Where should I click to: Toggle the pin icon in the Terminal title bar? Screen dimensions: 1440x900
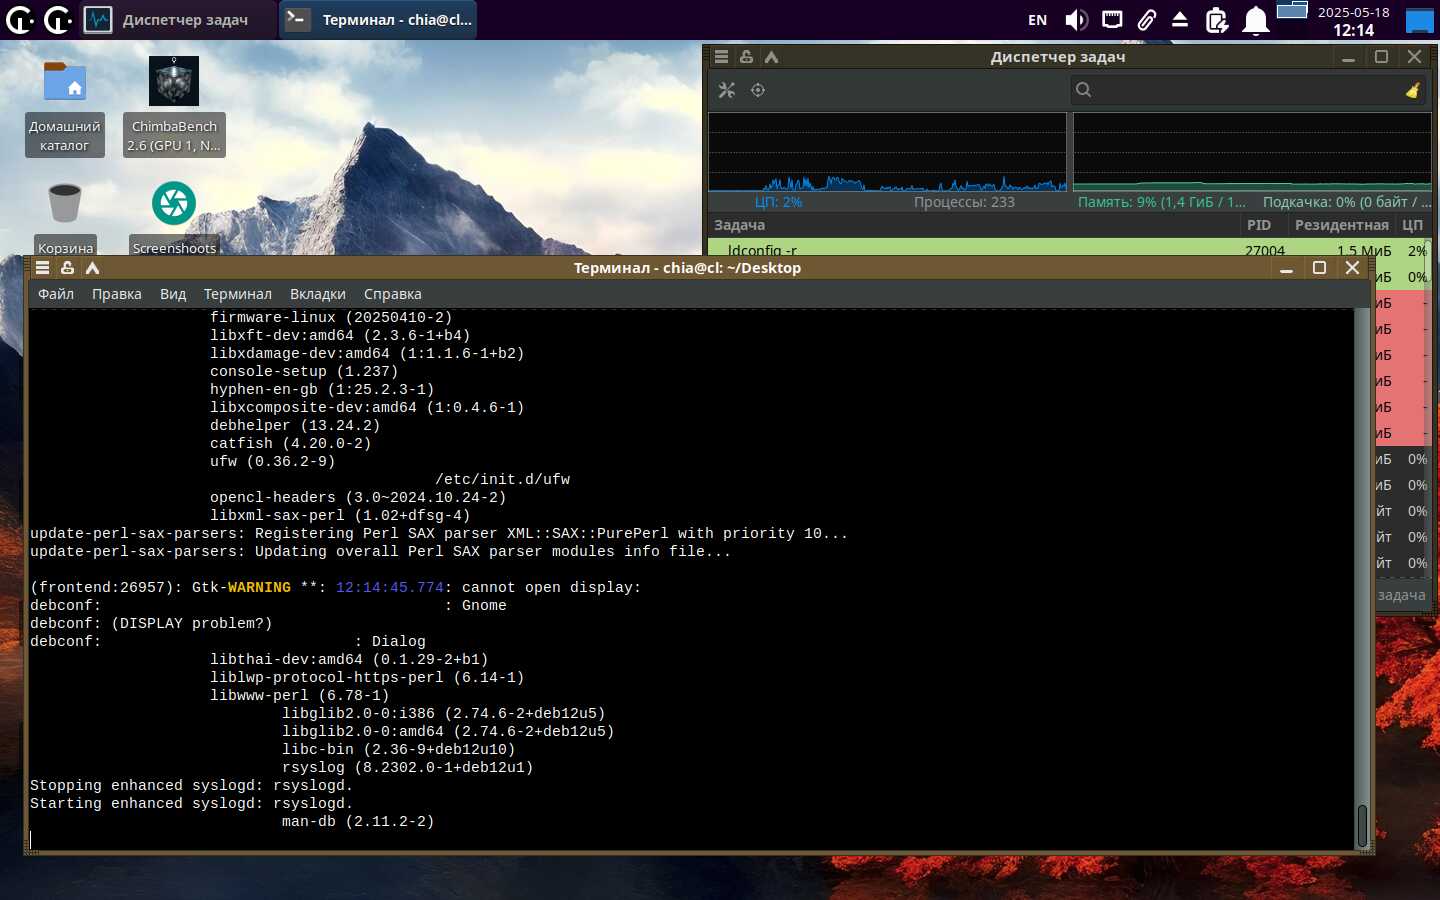pyautogui.click(x=67, y=268)
